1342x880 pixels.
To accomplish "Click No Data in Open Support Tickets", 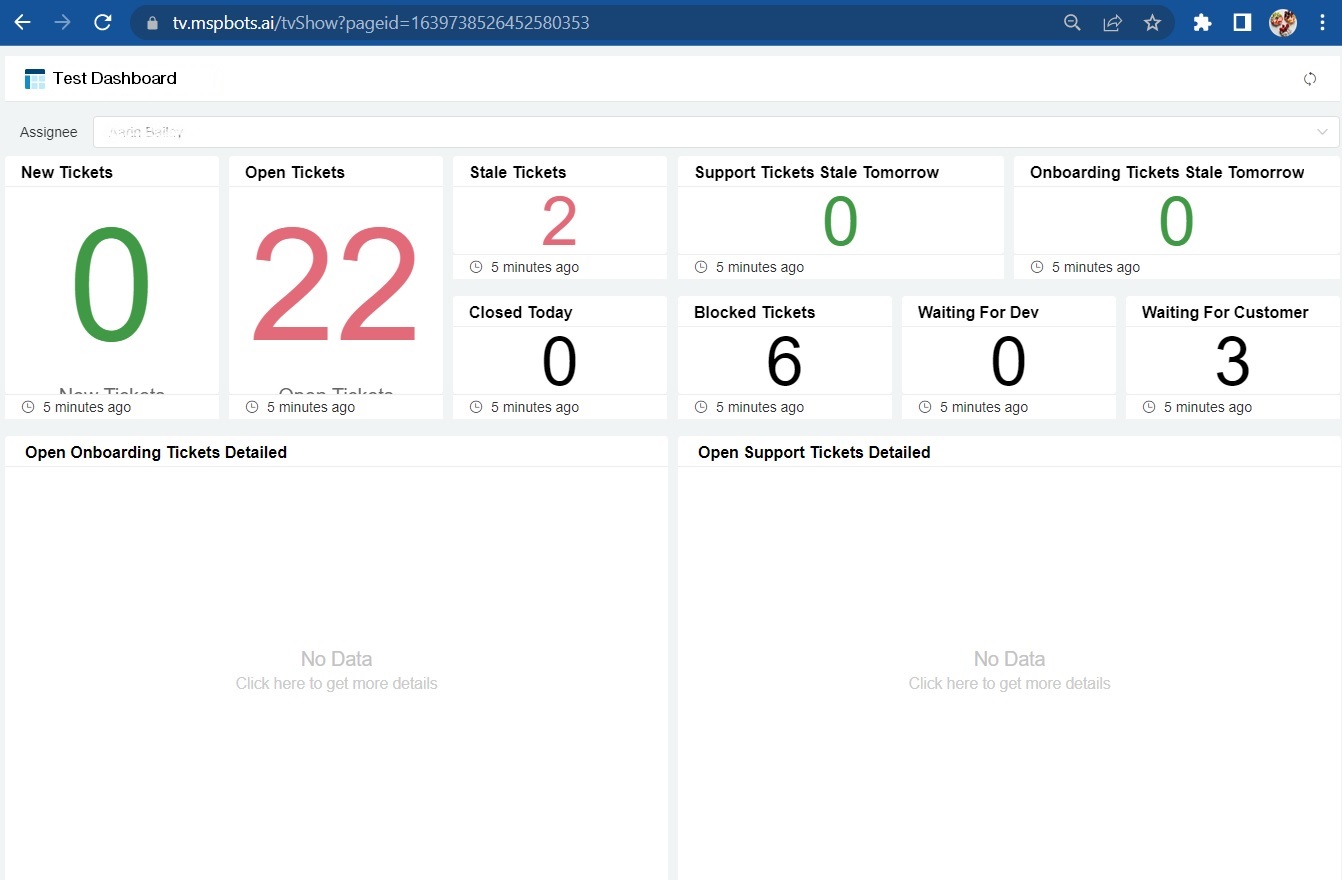I will pyautogui.click(x=1009, y=660).
